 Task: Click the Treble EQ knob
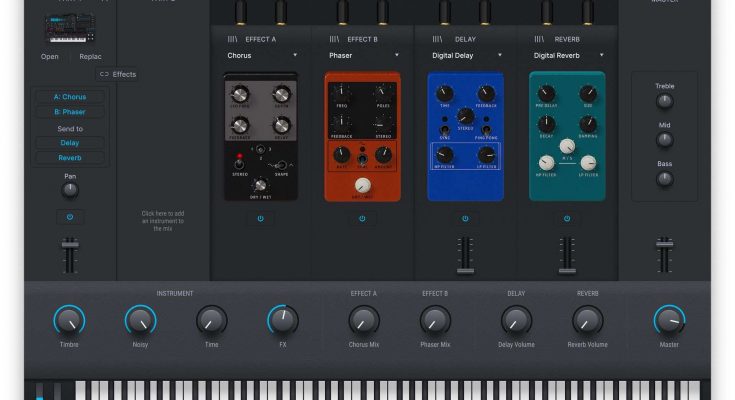[x=665, y=101]
